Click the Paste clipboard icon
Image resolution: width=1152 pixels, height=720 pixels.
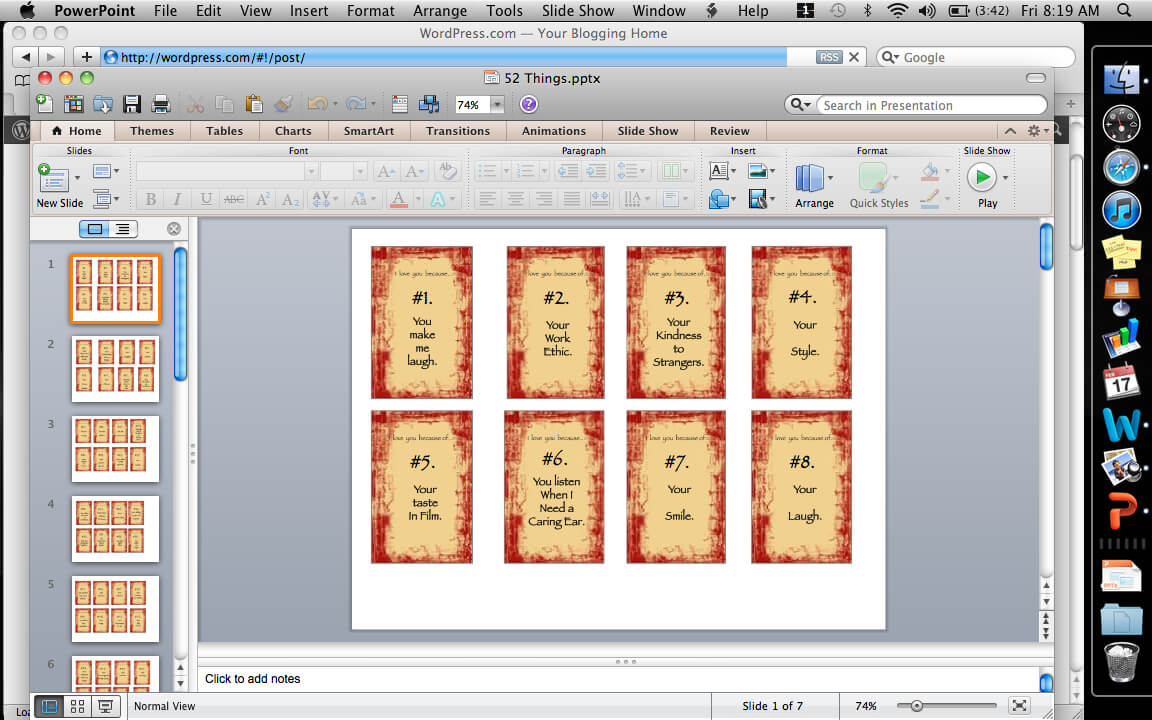tap(254, 104)
